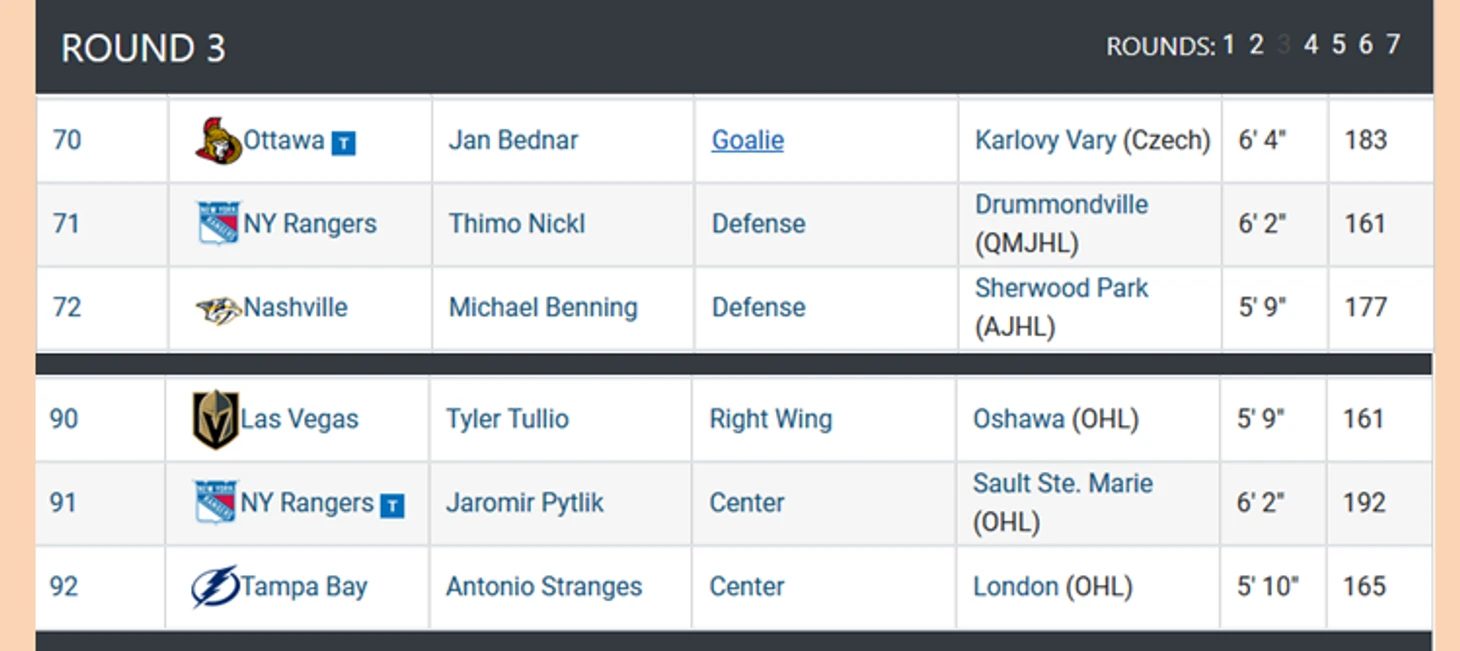This screenshot has width=1460, height=651.
Task: Open Jan Bednar's player page
Action: pos(513,140)
